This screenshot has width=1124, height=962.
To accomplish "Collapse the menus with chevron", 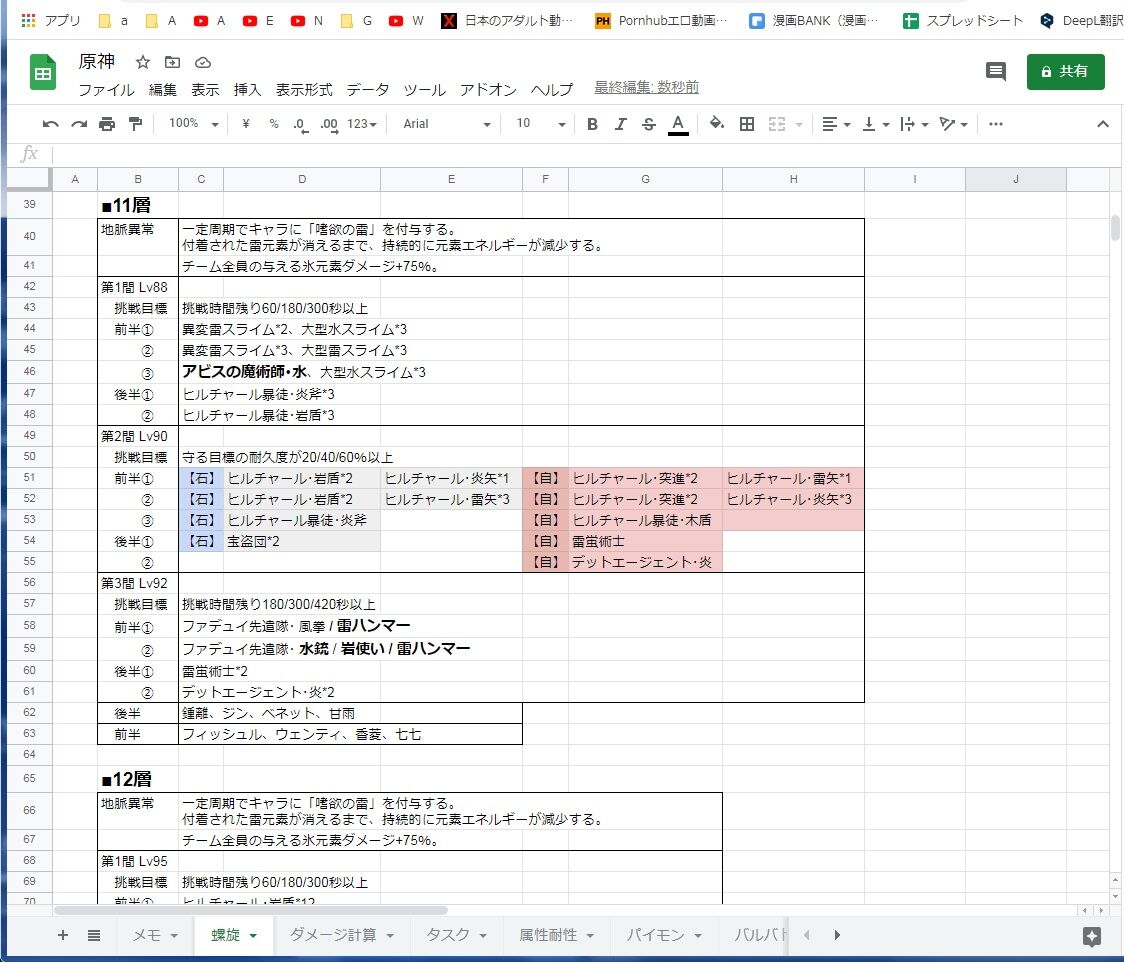I will (x=1102, y=124).
